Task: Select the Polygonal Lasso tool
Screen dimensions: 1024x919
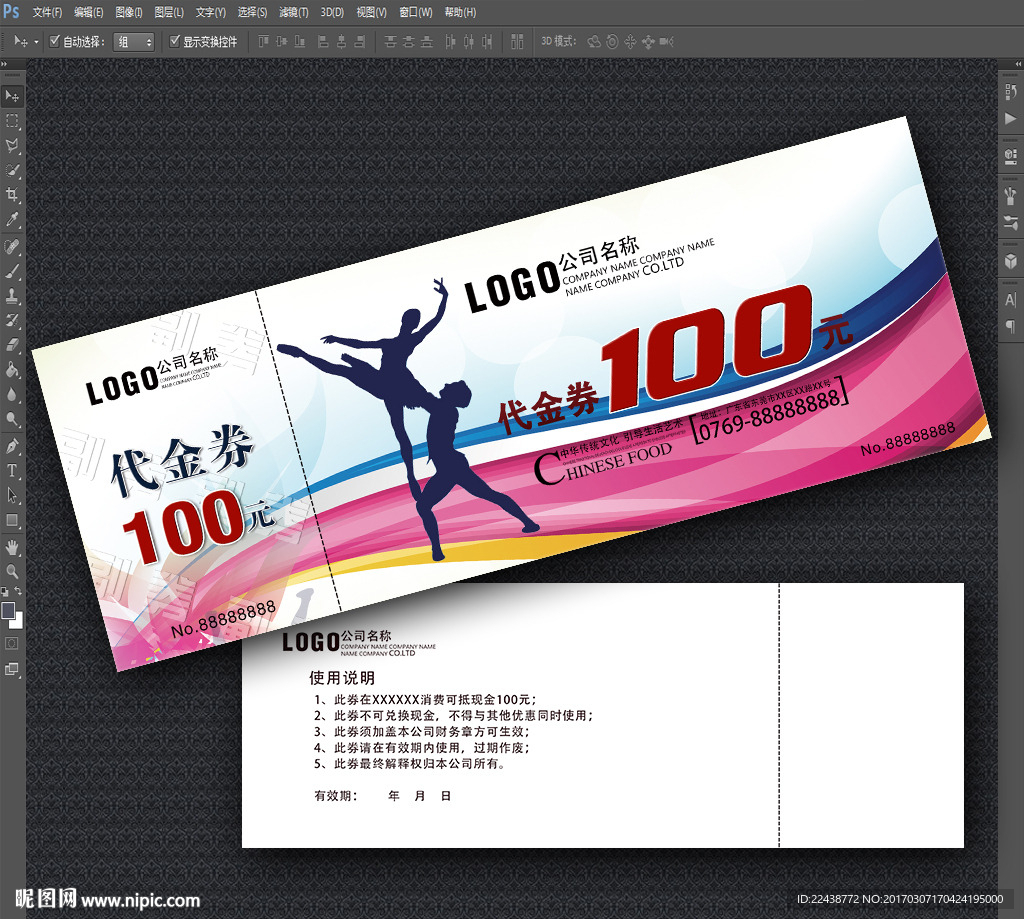Action: pyautogui.click(x=12, y=145)
